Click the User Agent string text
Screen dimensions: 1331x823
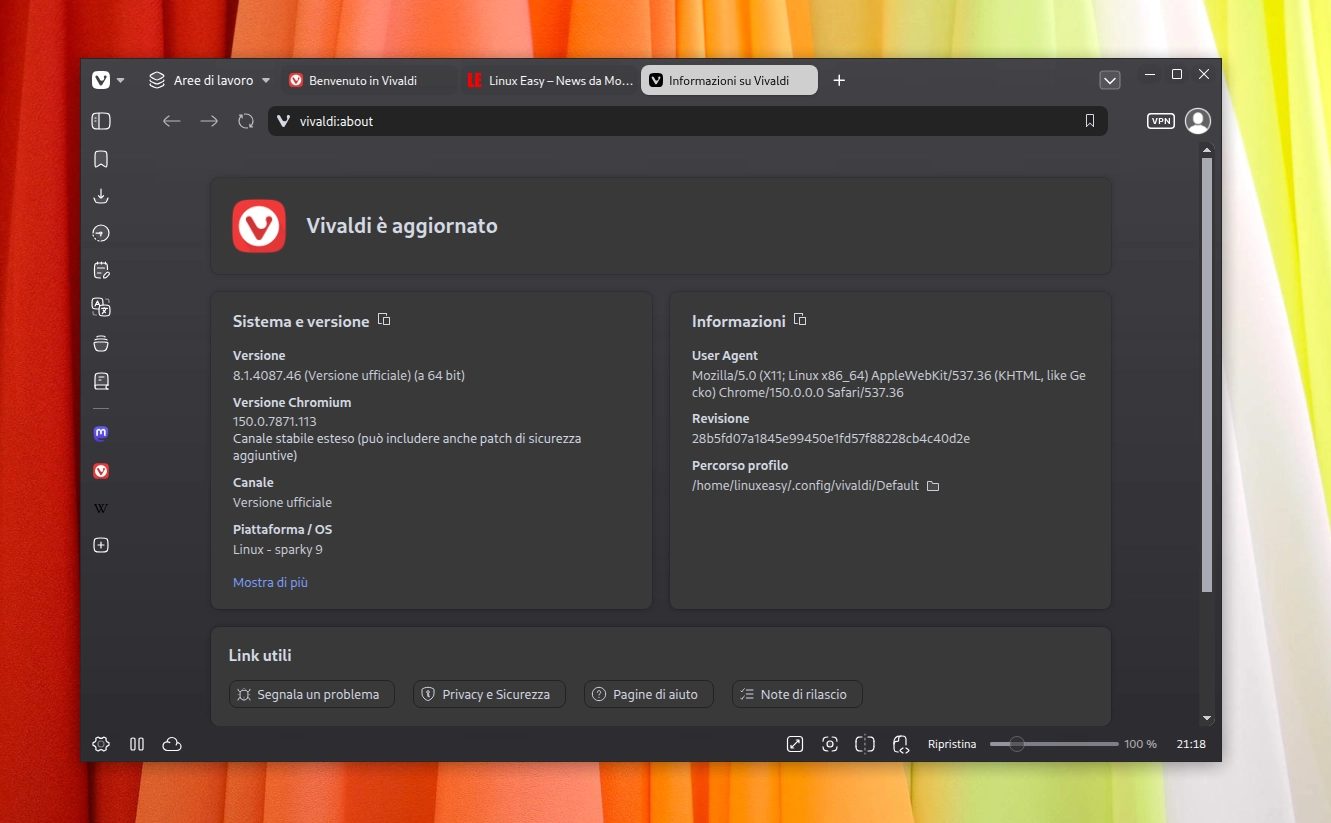889,384
